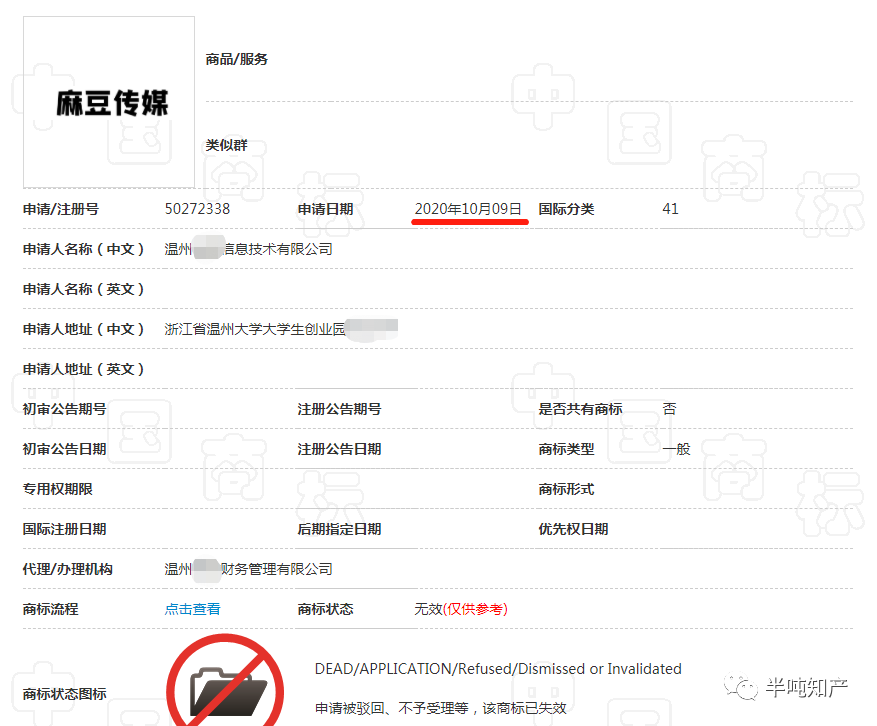Click the 类似群 label

pos(227,145)
